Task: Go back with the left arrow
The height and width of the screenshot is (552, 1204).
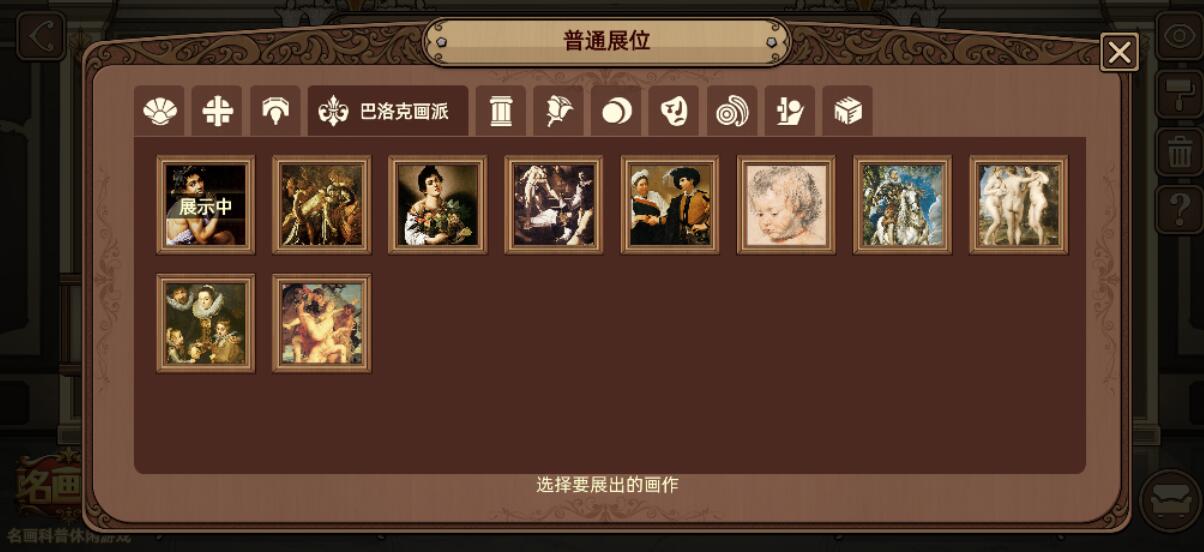Action: coord(41,37)
